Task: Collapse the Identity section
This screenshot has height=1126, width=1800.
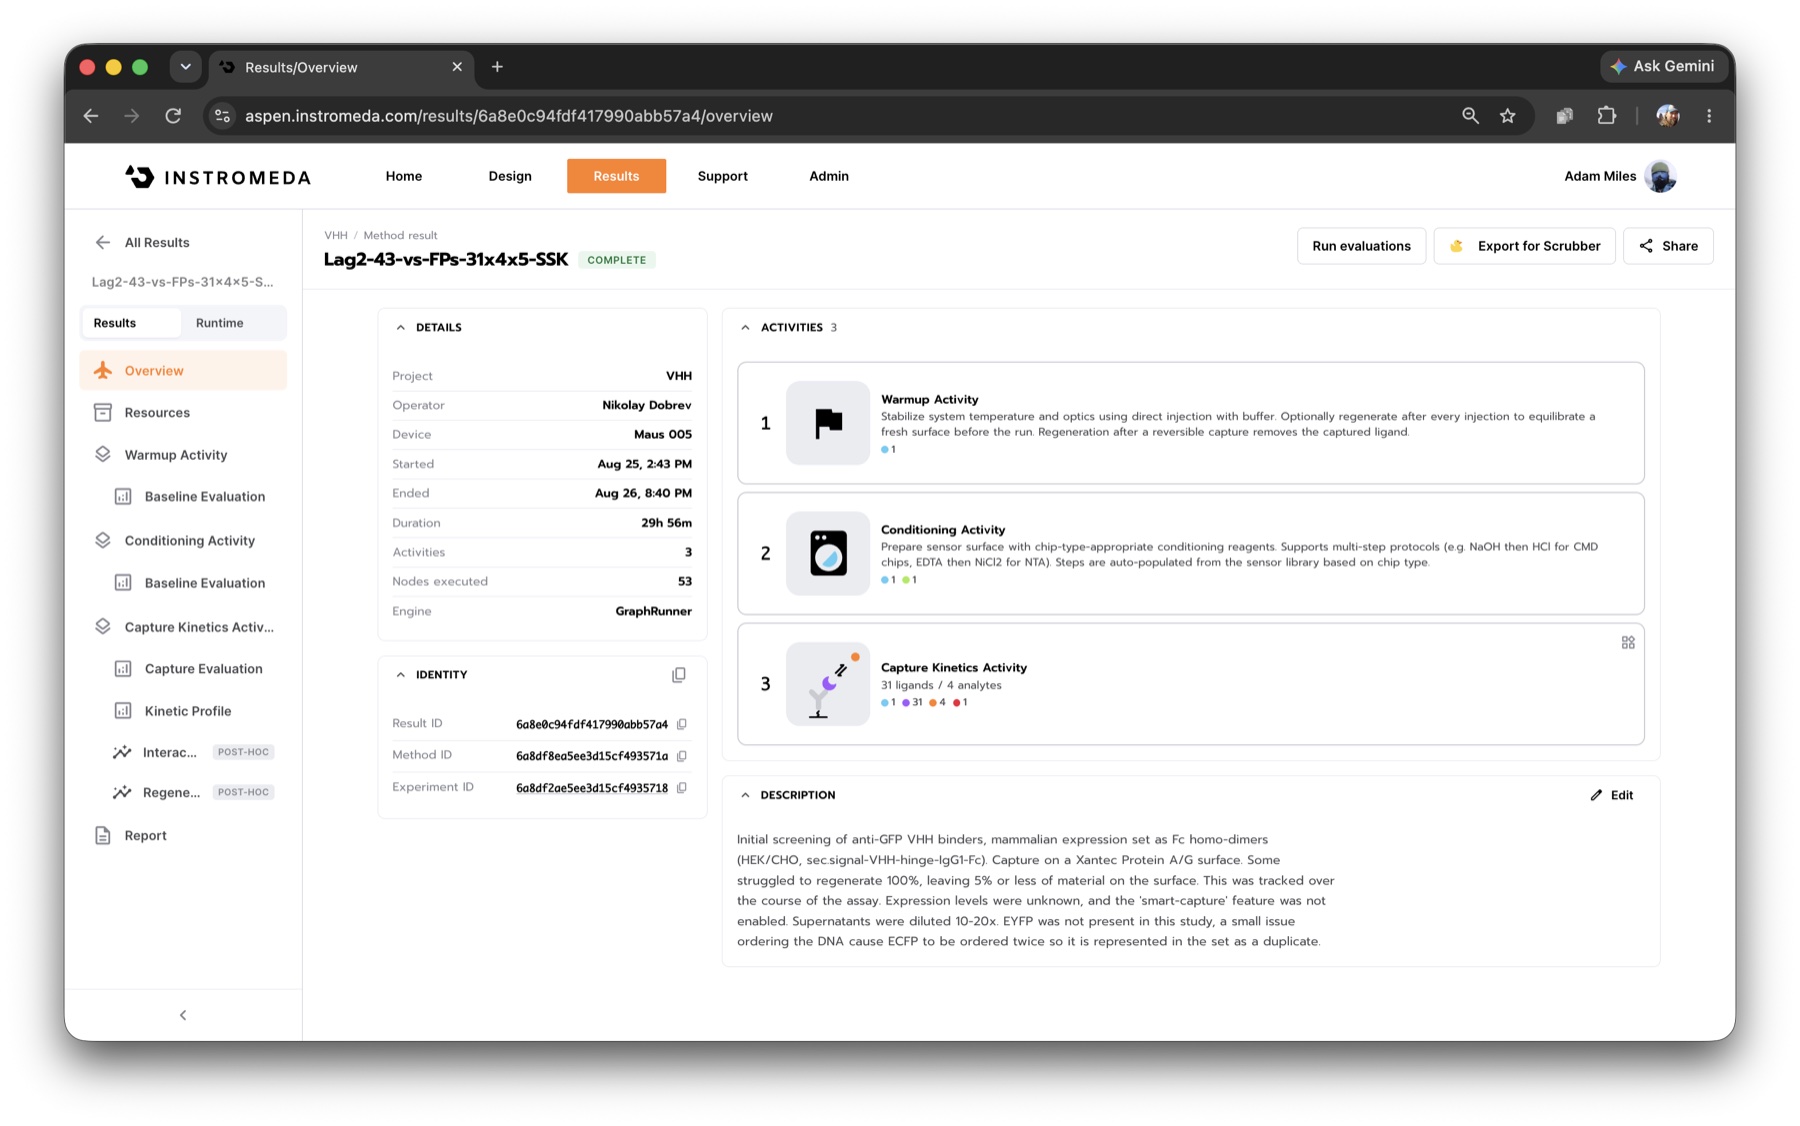Action: coord(401,675)
